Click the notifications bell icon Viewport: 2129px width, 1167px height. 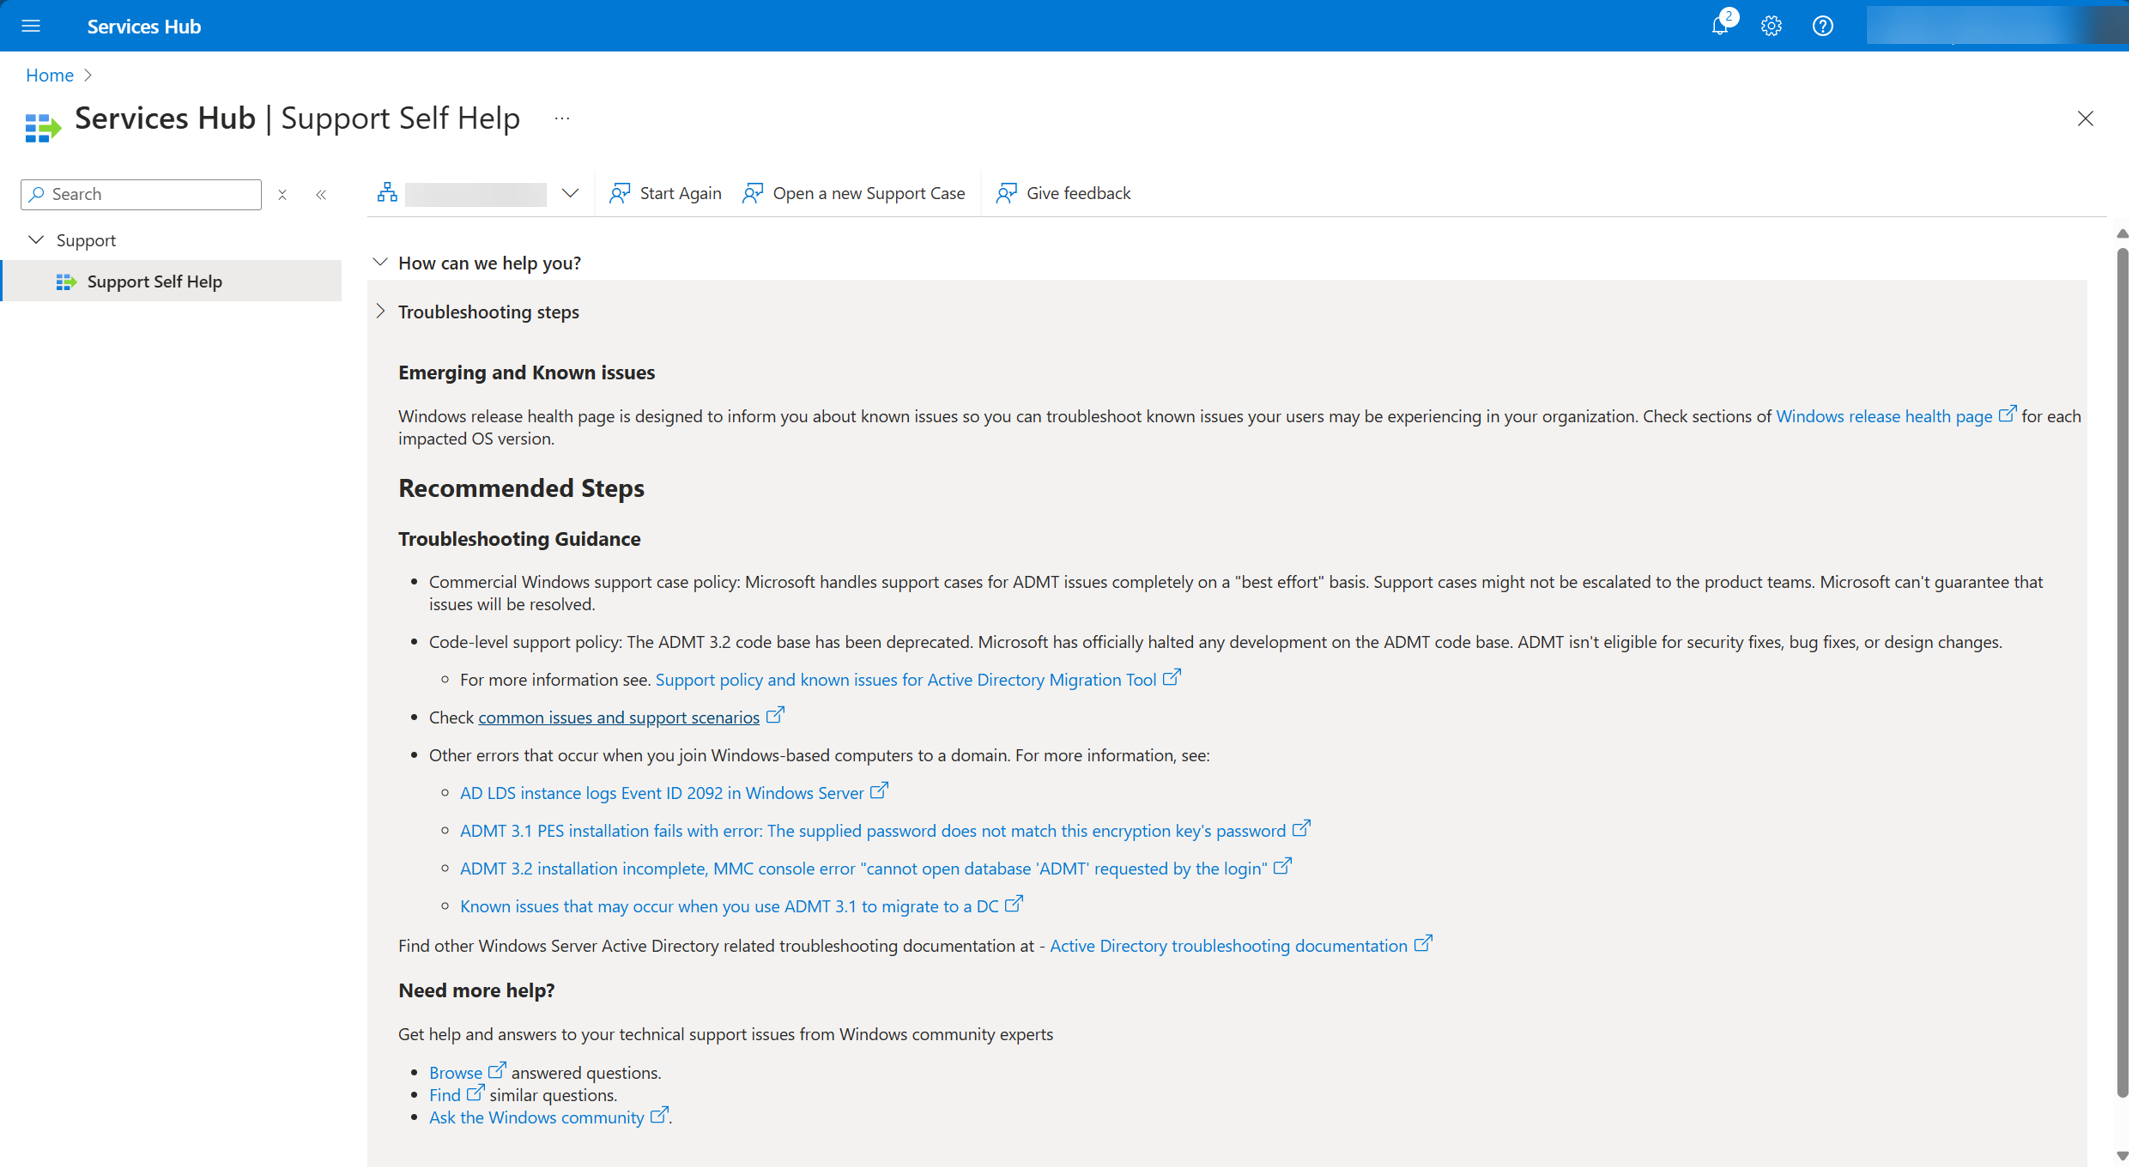click(1722, 24)
